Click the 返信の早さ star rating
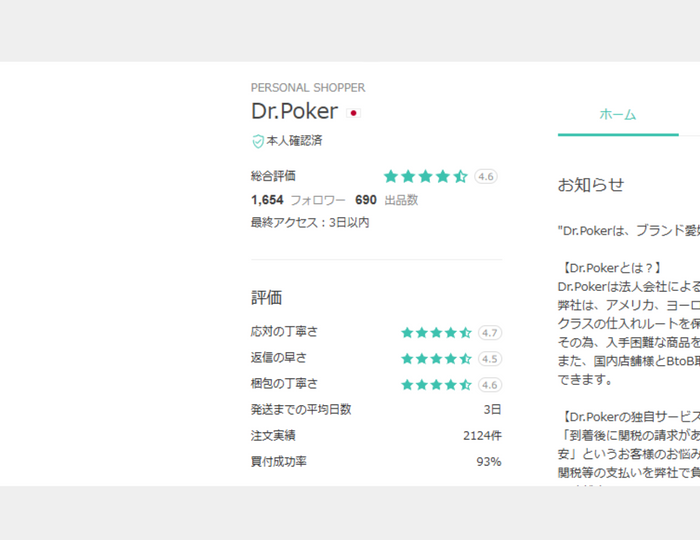This screenshot has width=700, height=540. pos(436,358)
